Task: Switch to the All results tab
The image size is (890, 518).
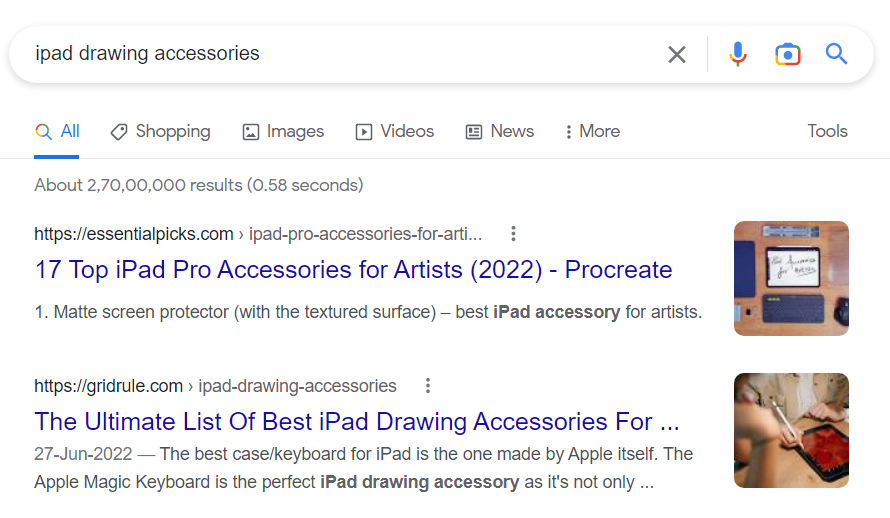Action: point(58,132)
